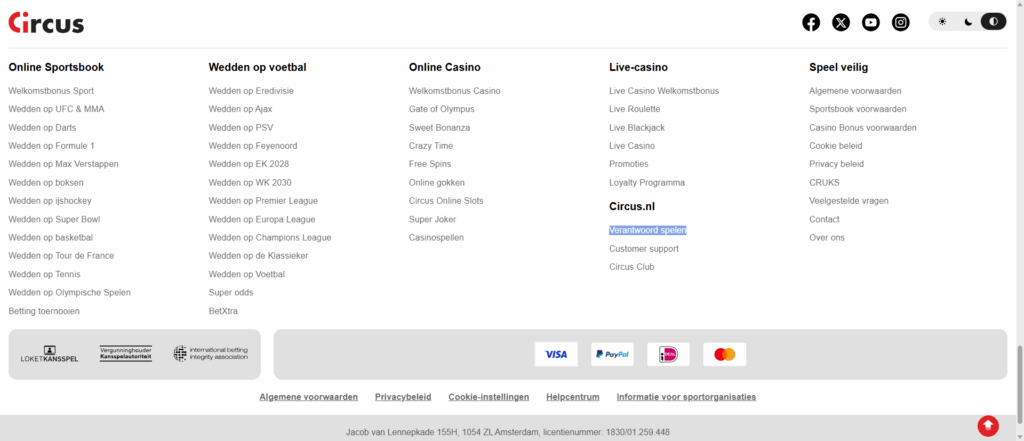Screen dimensions: 1024x441
Task: Open Cookie-instellingen bottom link
Action: click(488, 397)
